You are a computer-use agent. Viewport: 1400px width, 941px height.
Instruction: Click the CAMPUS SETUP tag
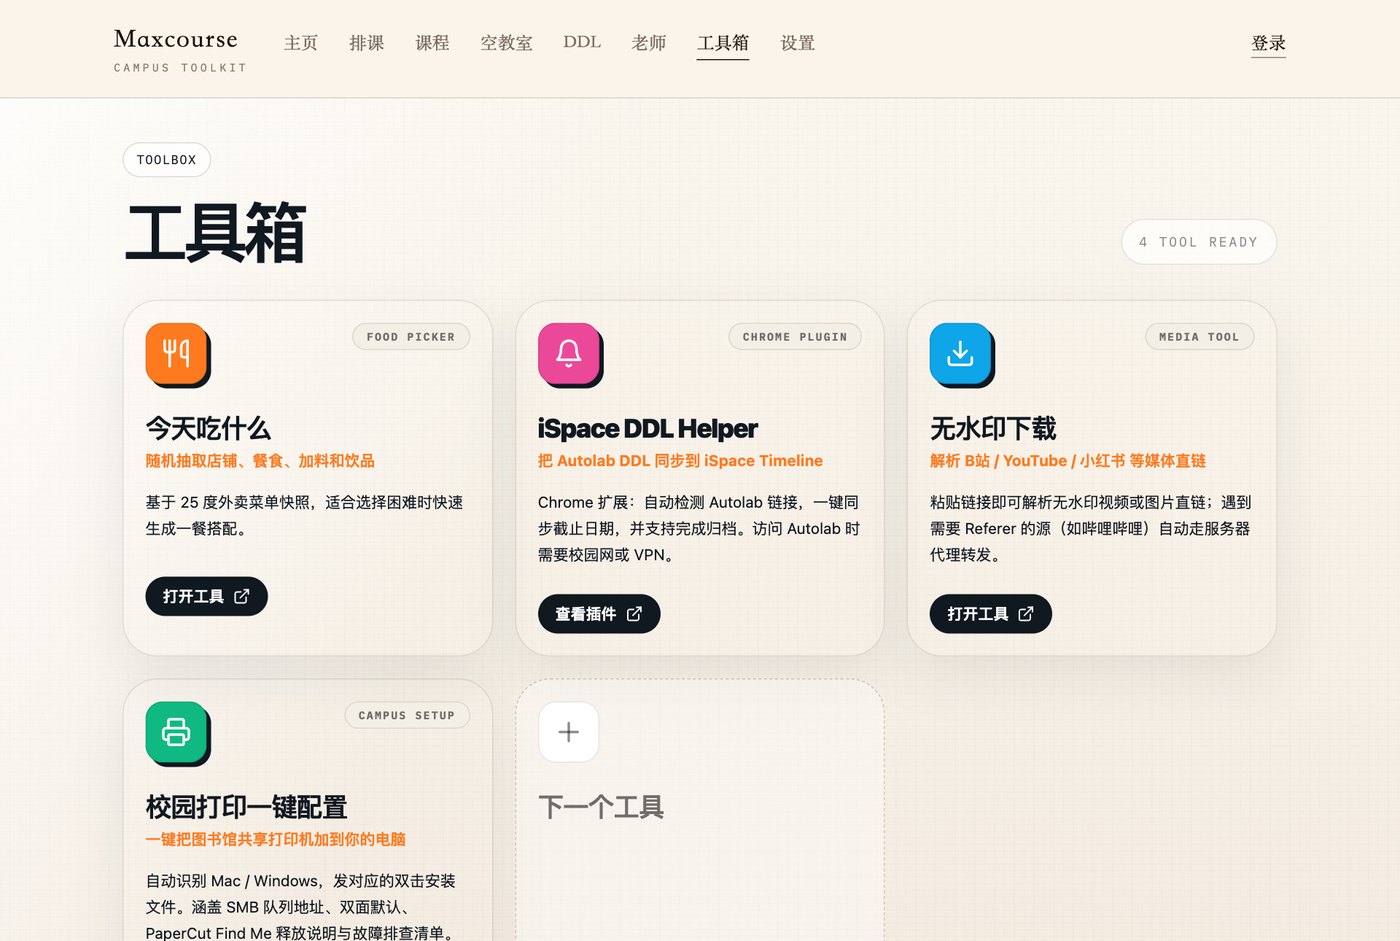[x=407, y=715]
